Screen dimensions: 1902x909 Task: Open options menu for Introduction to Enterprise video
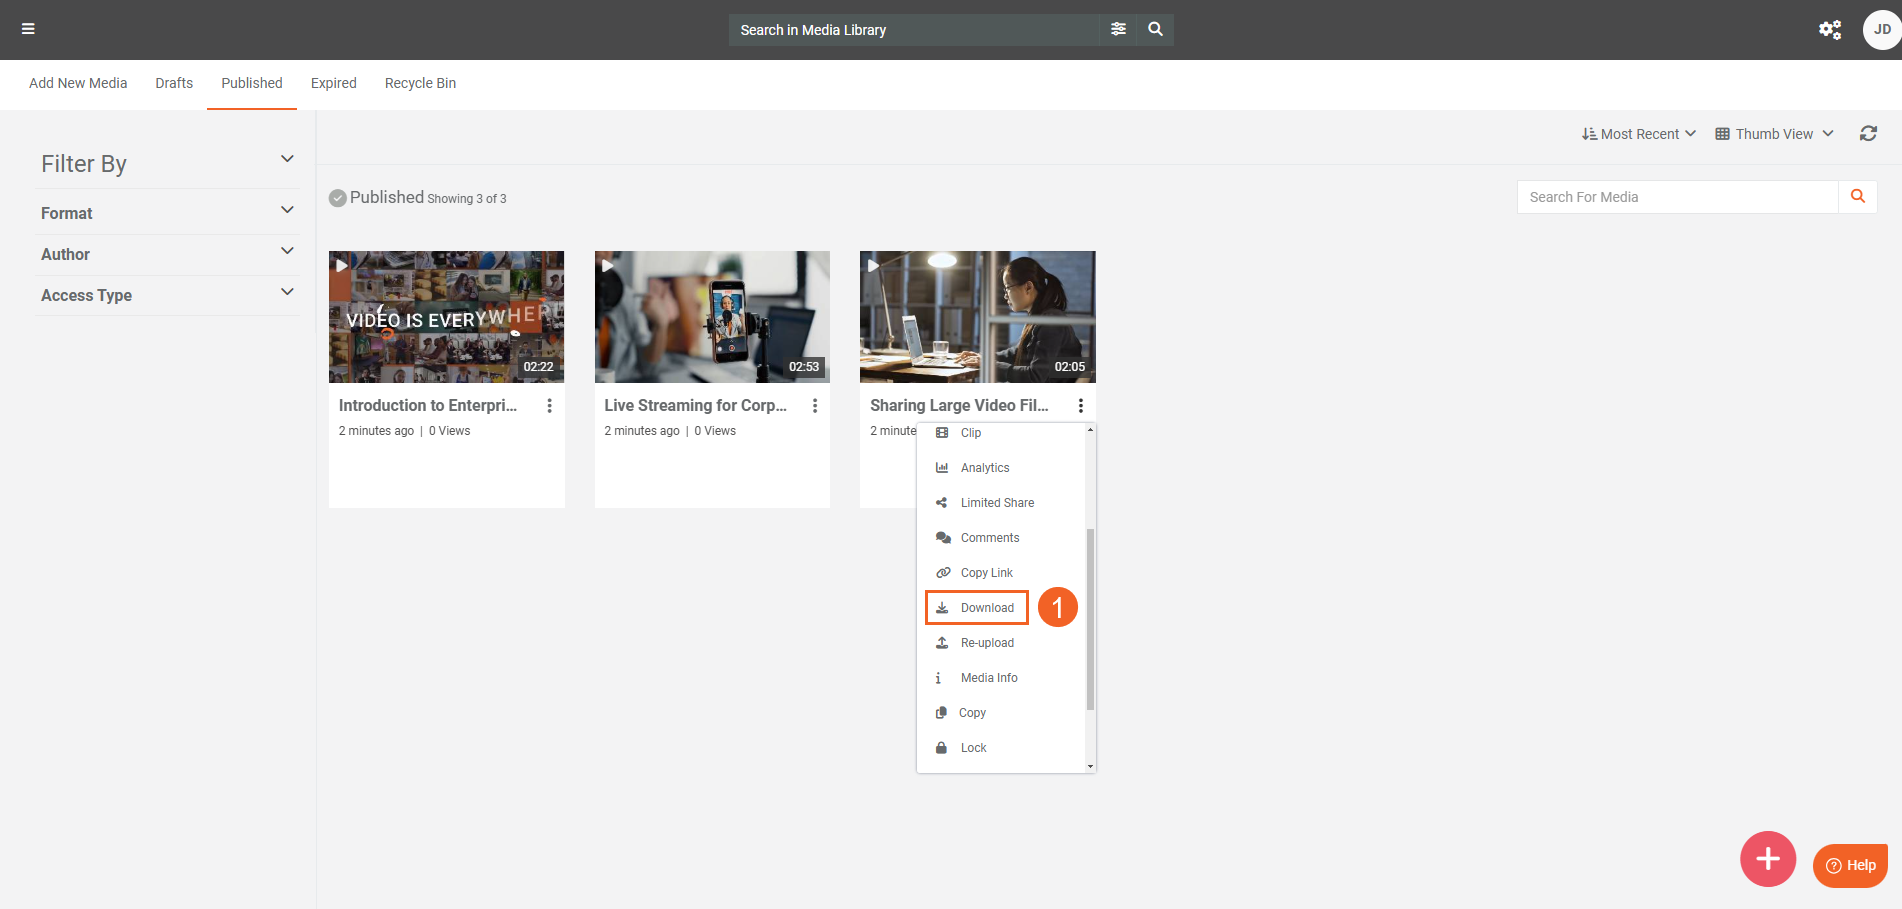tap(549, 406)
